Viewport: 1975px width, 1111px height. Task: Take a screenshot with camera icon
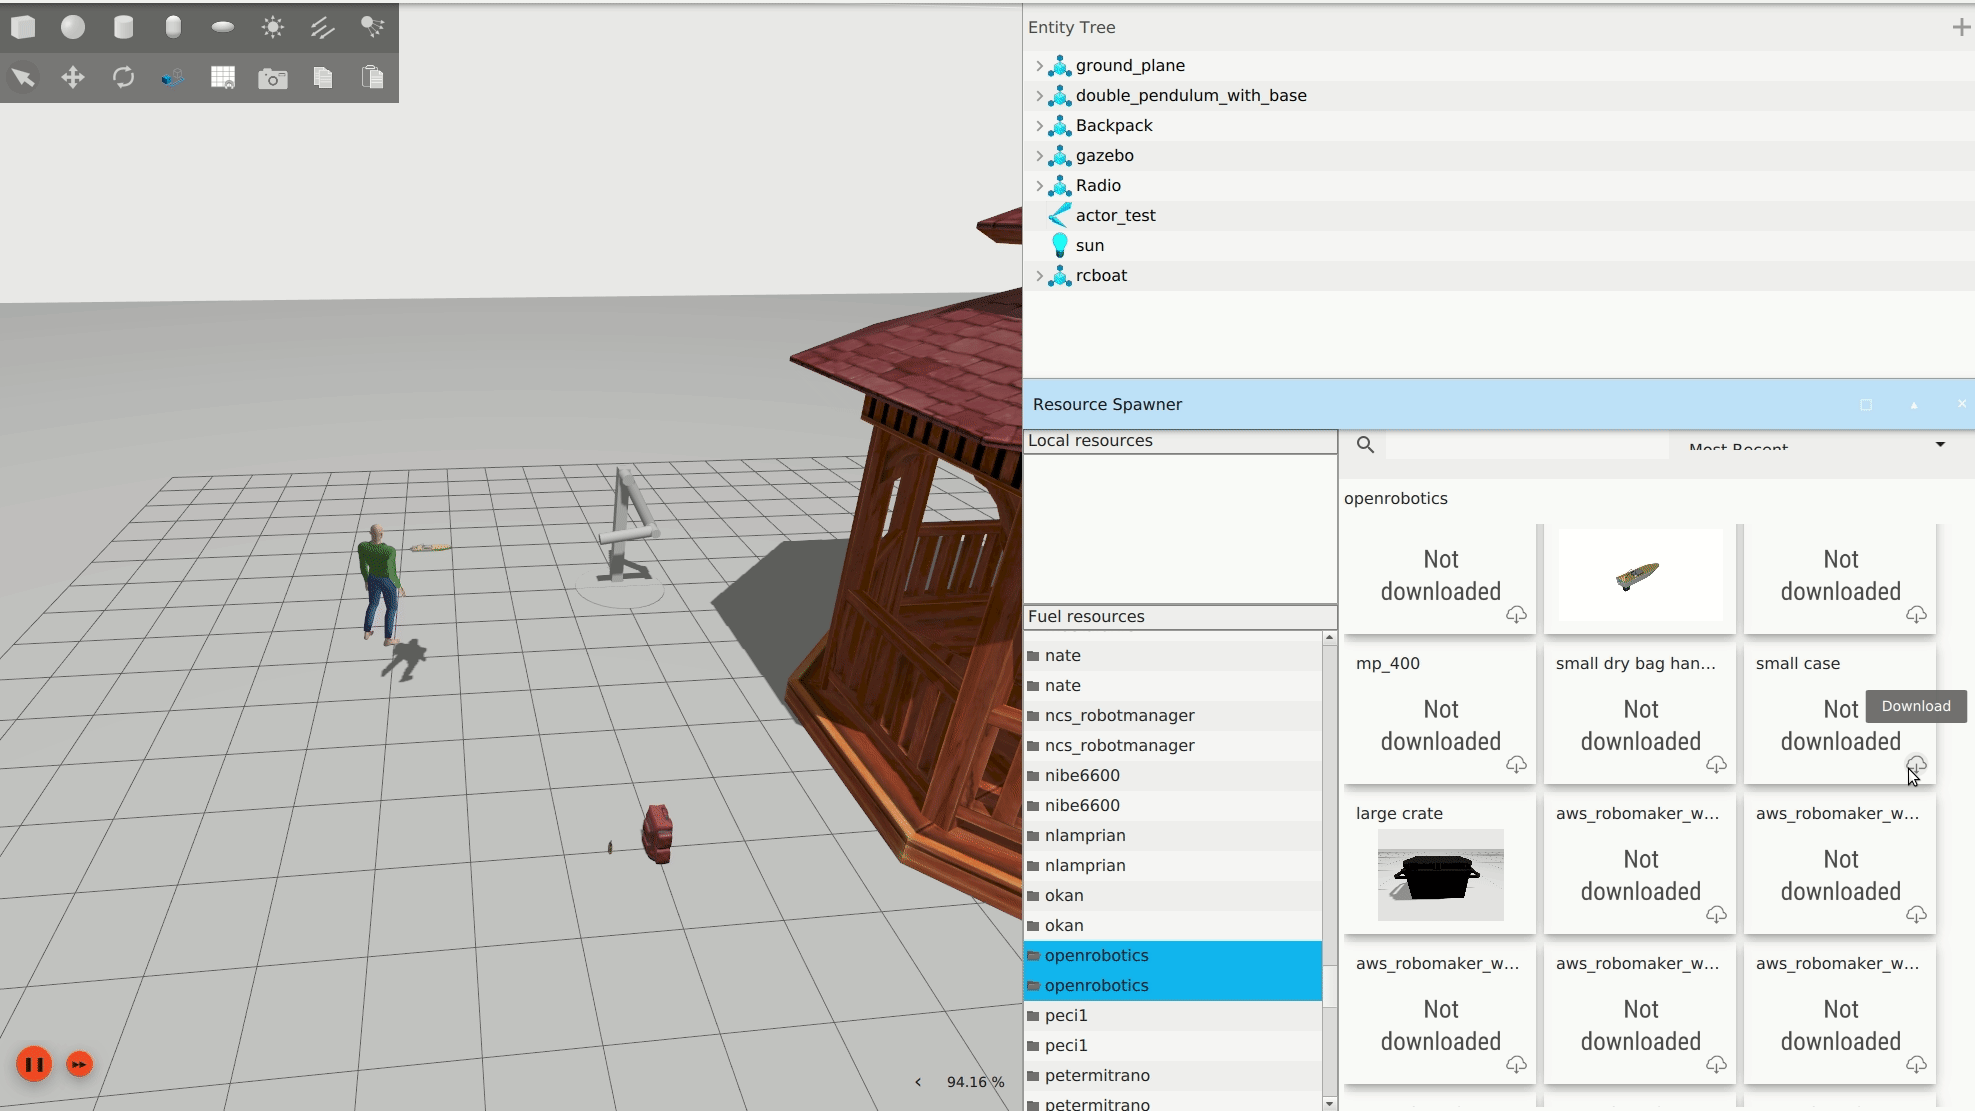(272, 78)
